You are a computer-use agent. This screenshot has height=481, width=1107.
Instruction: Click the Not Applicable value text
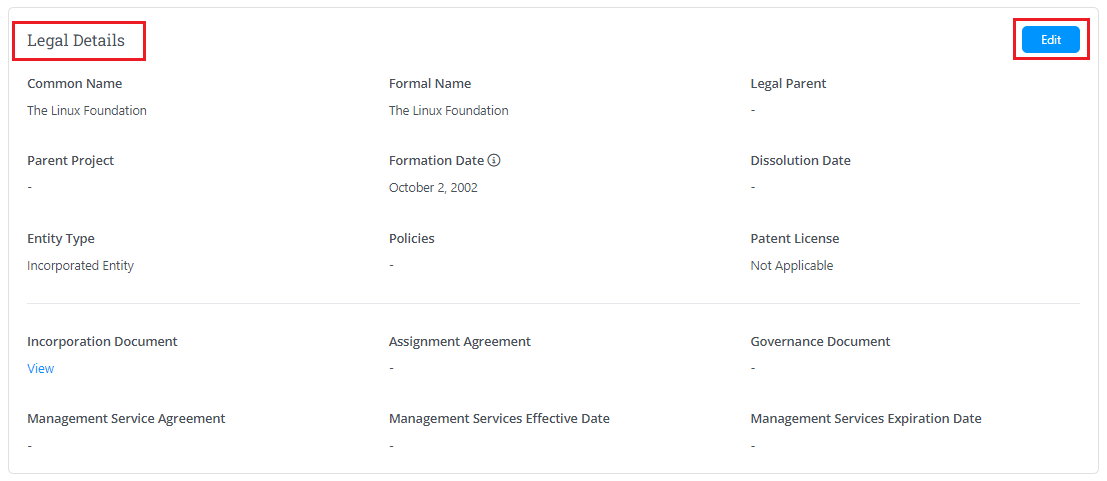(792, 266)
